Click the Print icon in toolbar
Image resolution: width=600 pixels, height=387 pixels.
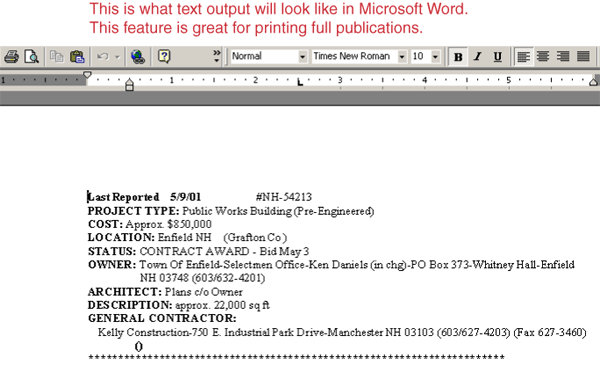[11, 57]
